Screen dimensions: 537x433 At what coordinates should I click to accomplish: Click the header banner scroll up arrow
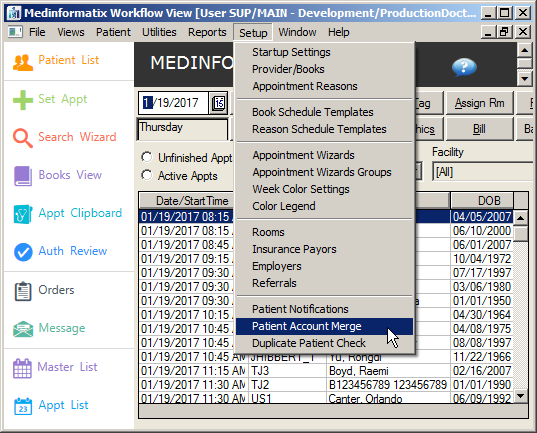click(524, 51)
